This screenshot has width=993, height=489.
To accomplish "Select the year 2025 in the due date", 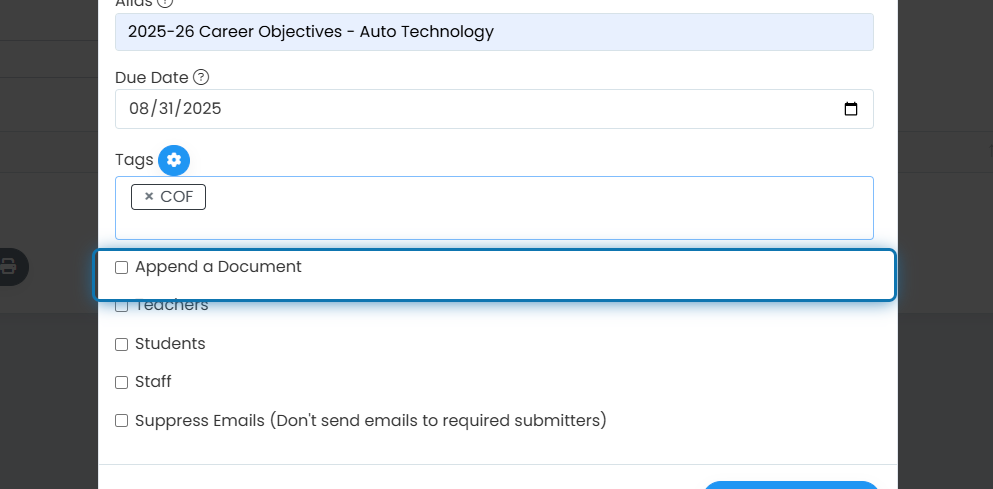I will (202, 109).
